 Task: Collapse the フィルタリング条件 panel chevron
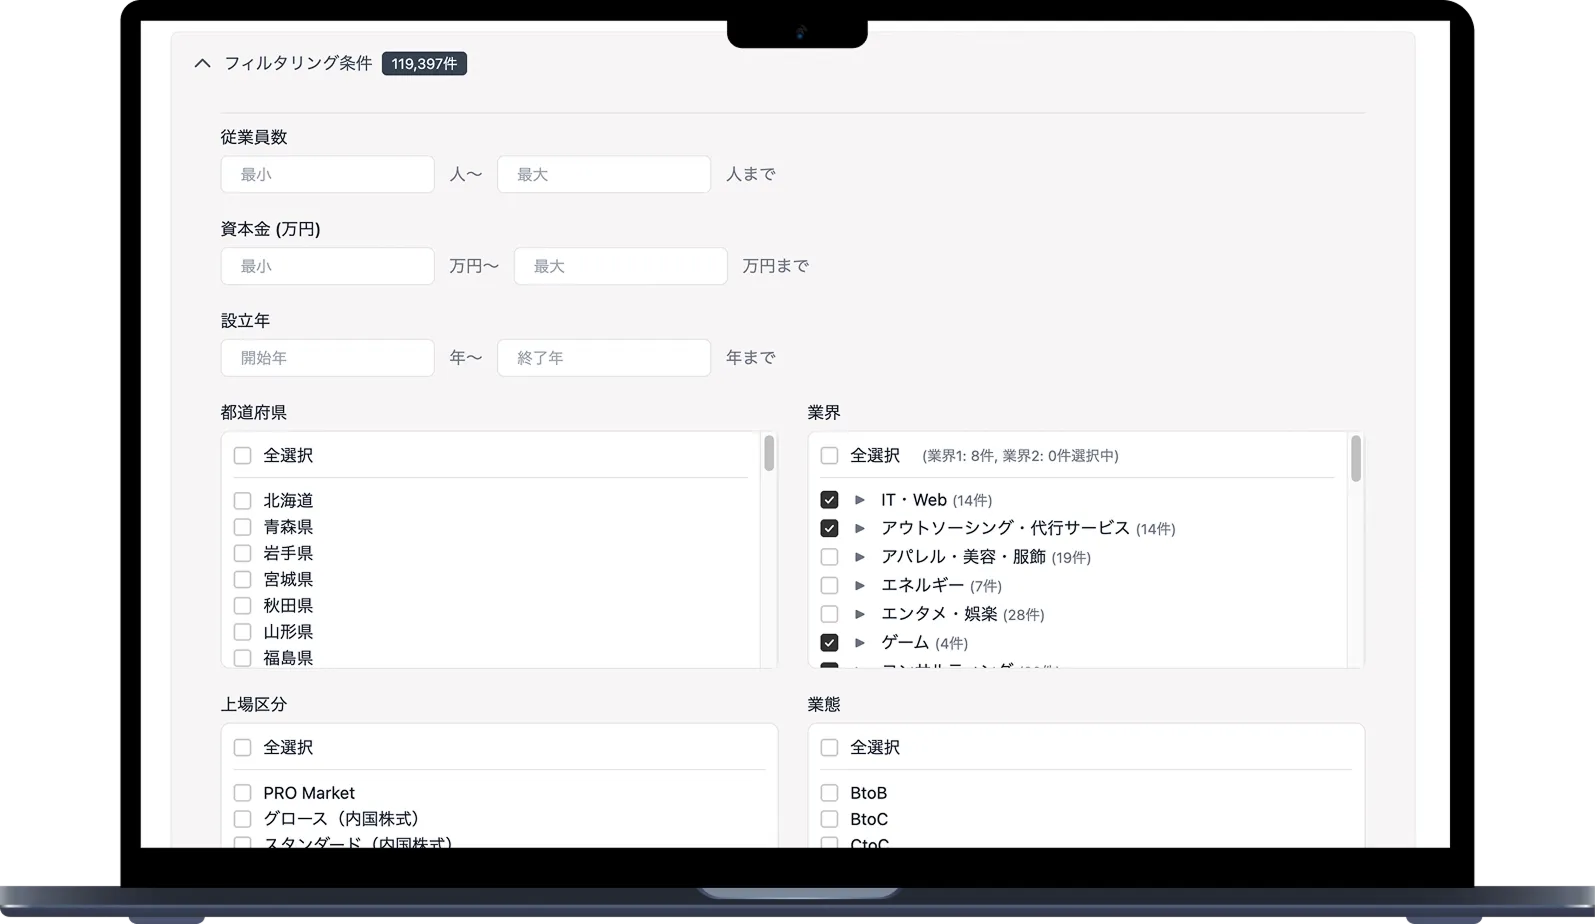coord(203,63)
